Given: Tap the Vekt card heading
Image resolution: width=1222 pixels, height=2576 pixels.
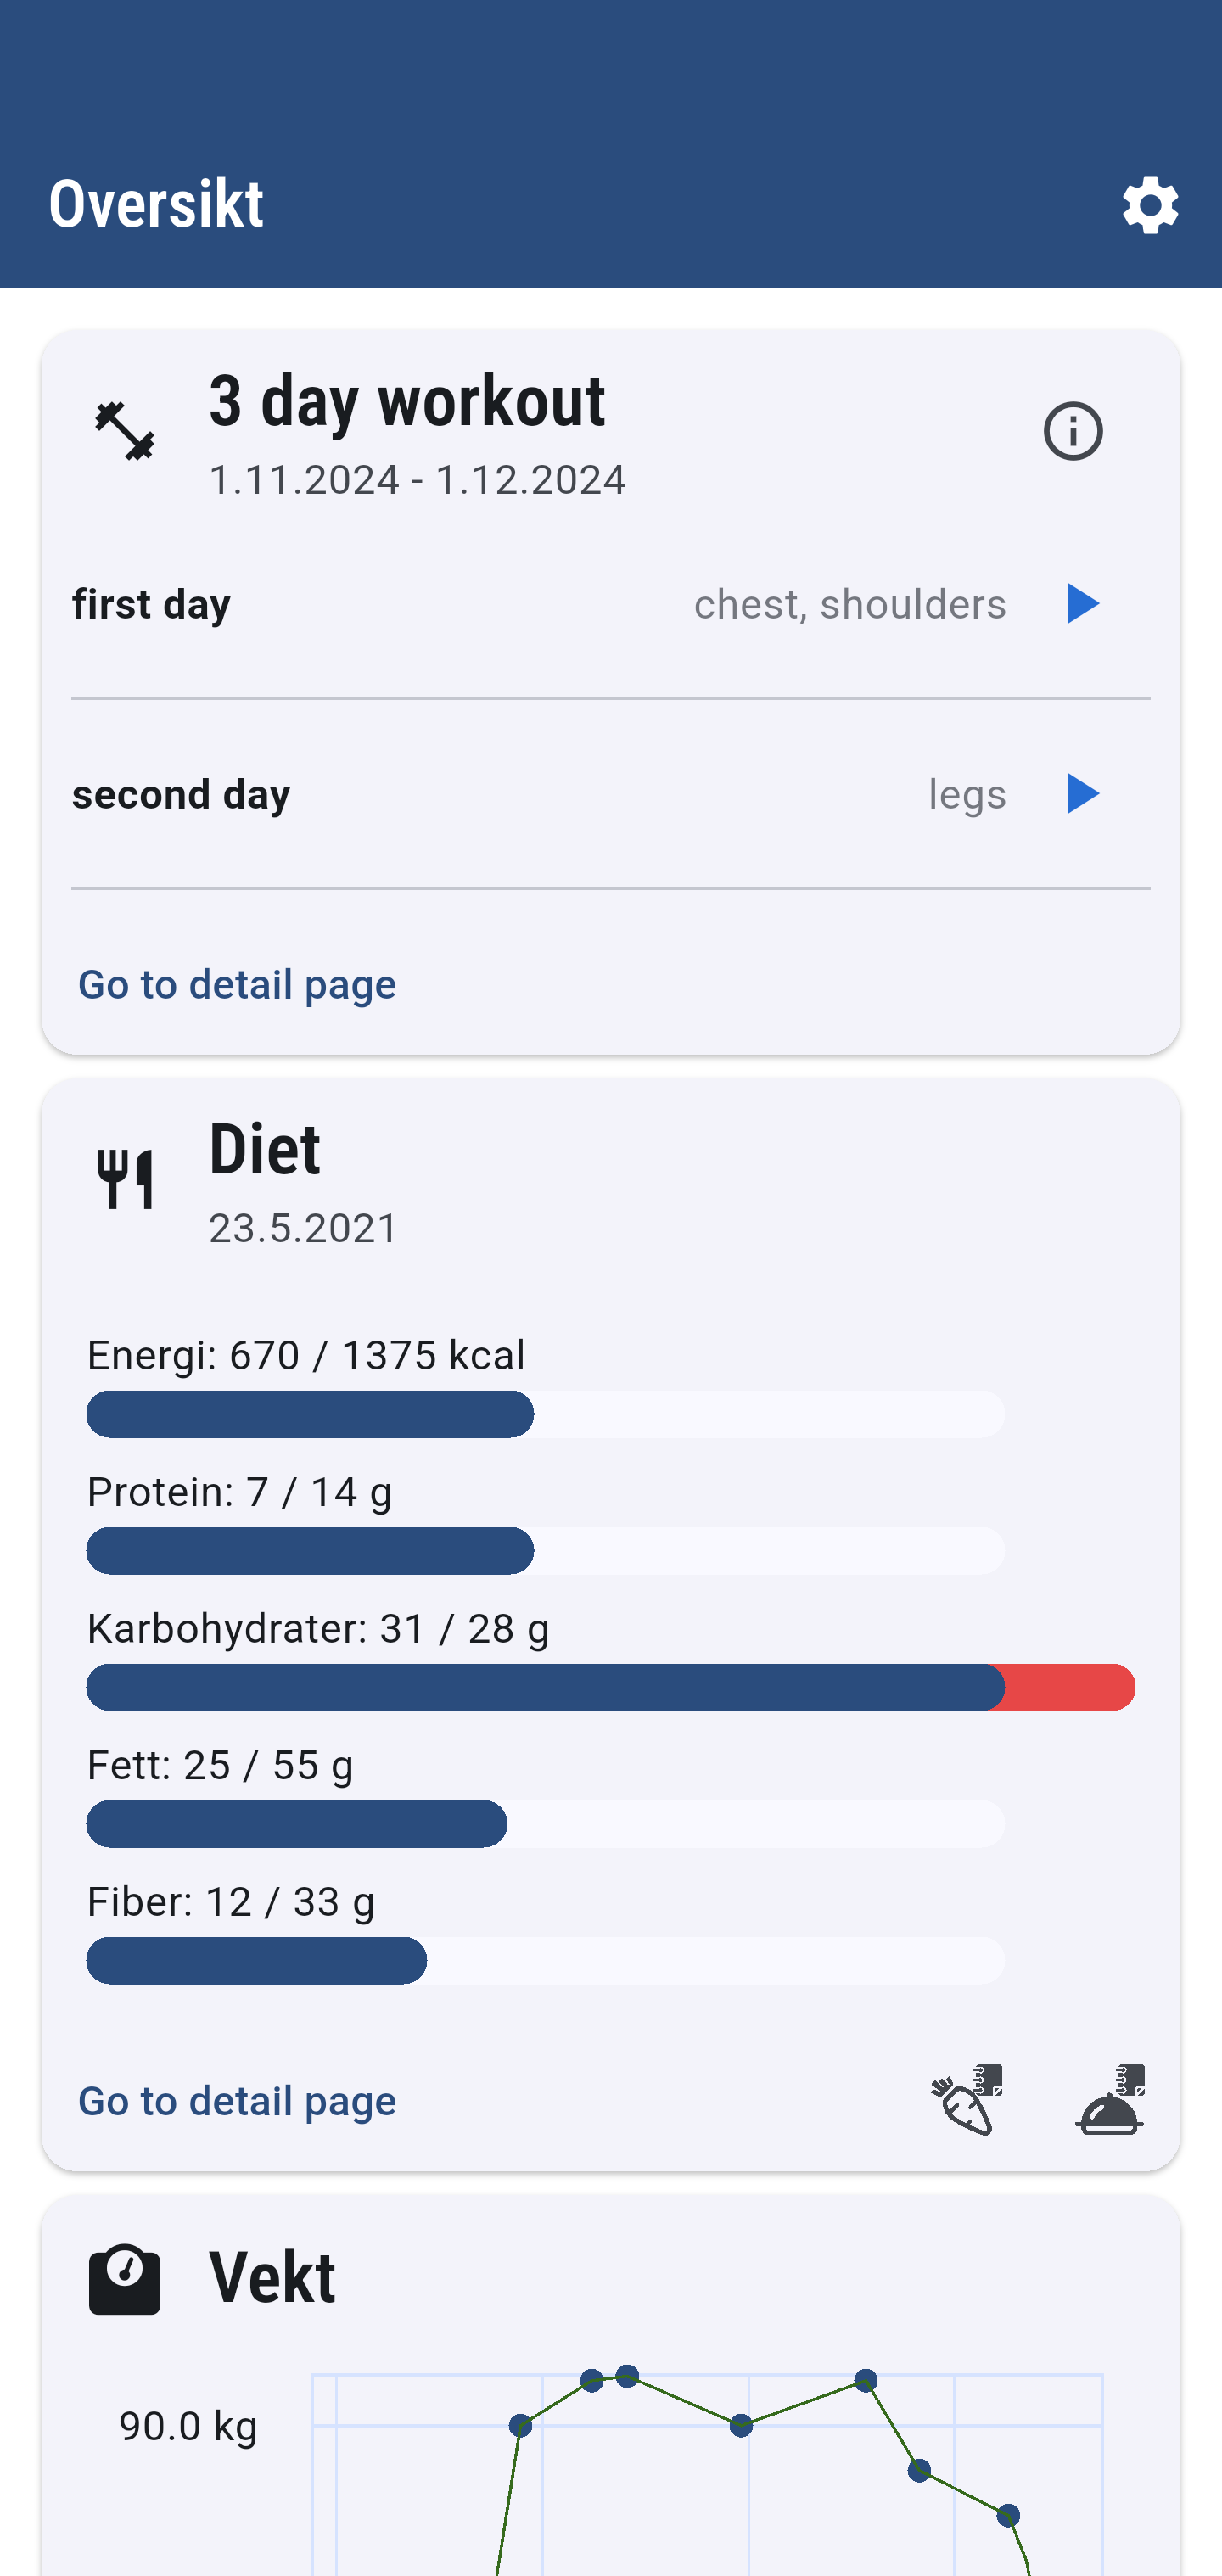Looking at the screenshot, I should pyautogui.click(x=272, y=2277).
